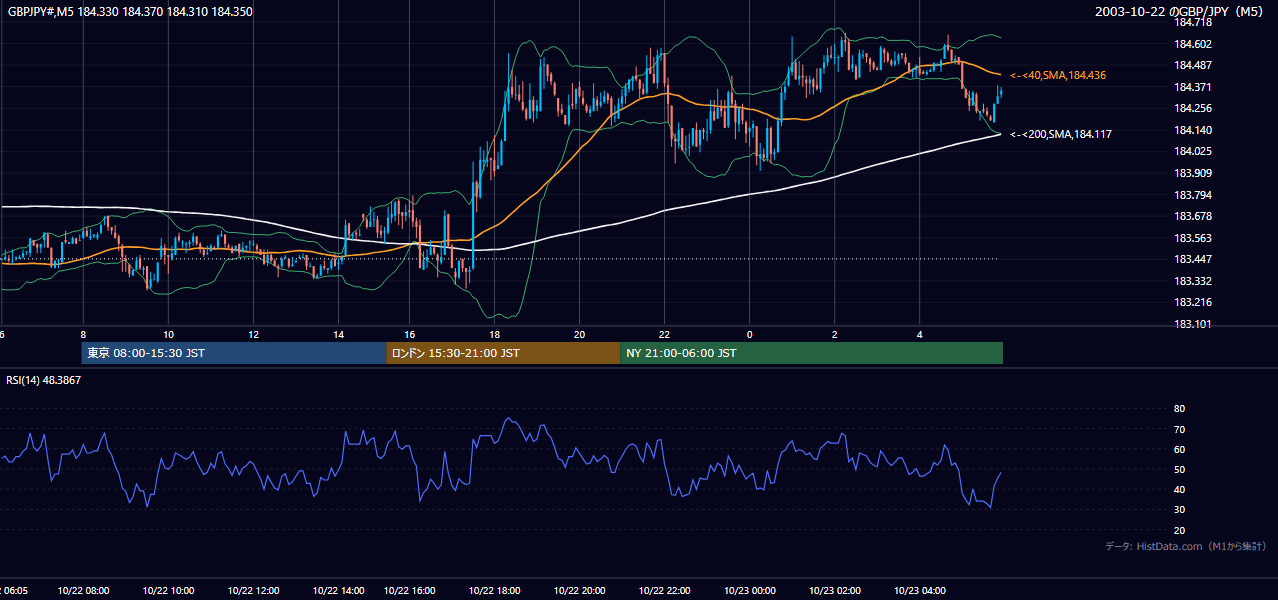Click the 10/22 22:00 time axis label
This screenshot has width=1278, height=600.
664,591
